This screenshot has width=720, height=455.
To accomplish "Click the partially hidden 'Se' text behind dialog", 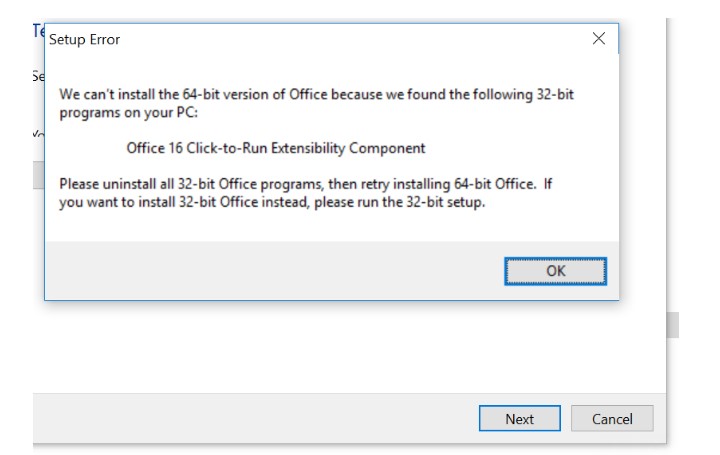I will pyautogui.click(x=38, y=76).
